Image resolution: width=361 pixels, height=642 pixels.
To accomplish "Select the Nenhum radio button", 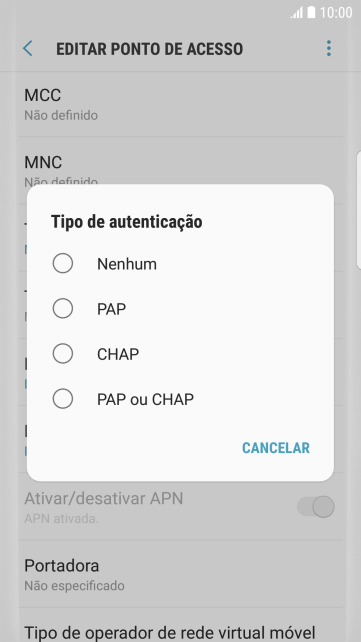I will click(x=63, y=263).
